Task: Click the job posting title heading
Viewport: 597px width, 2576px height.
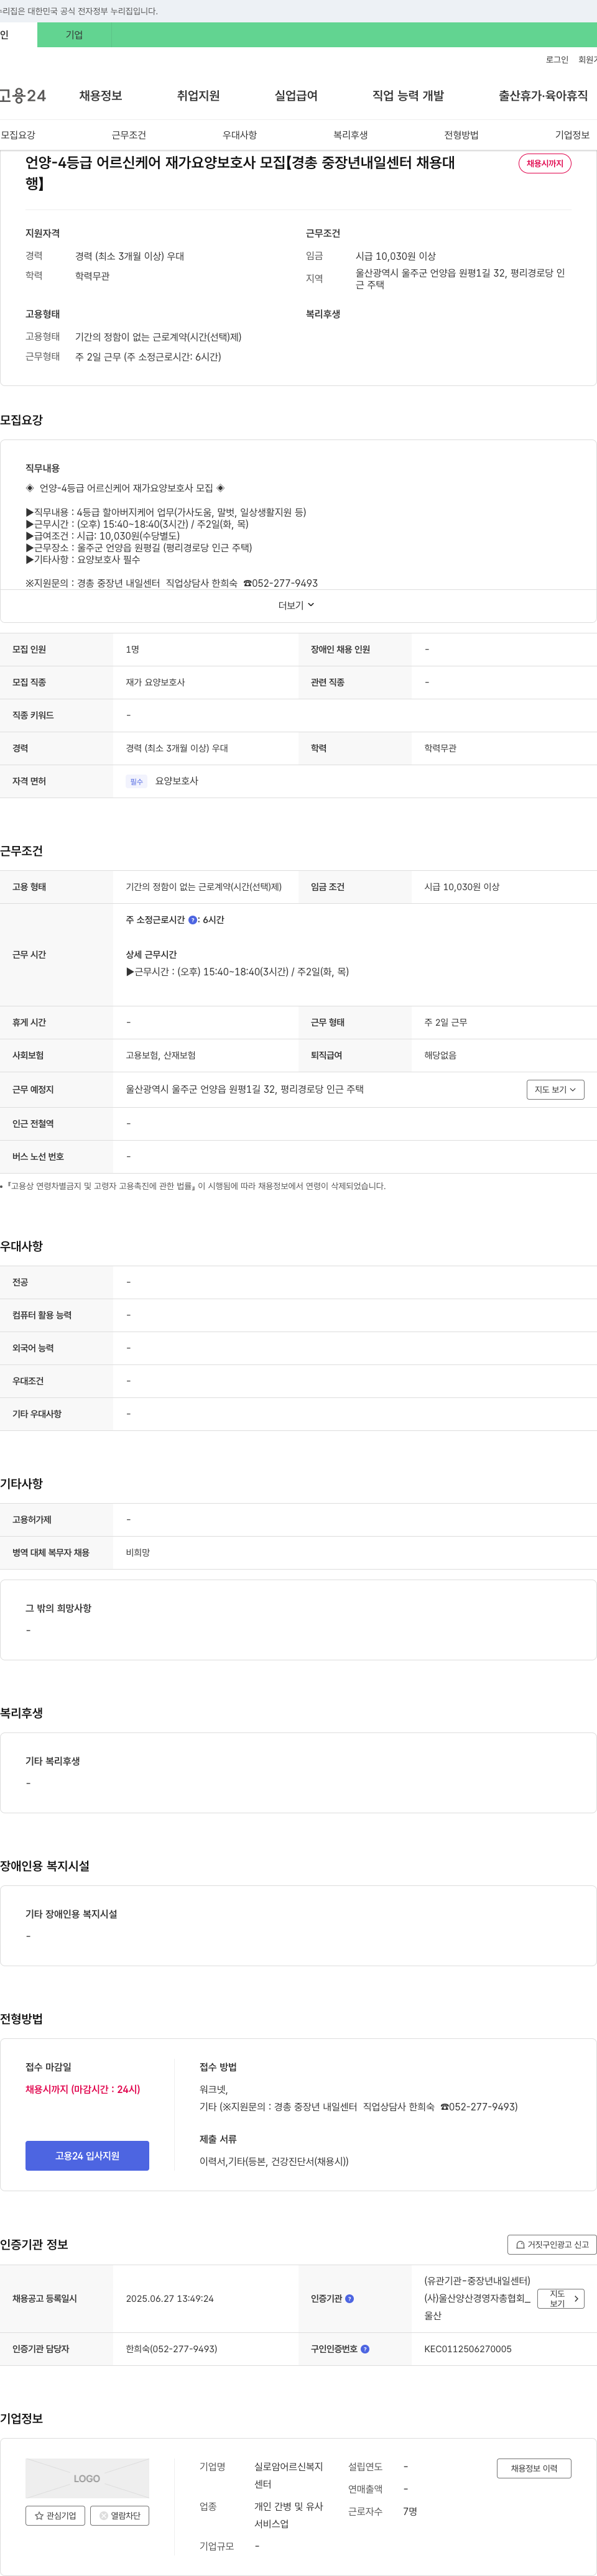Action: pos(241,173)
